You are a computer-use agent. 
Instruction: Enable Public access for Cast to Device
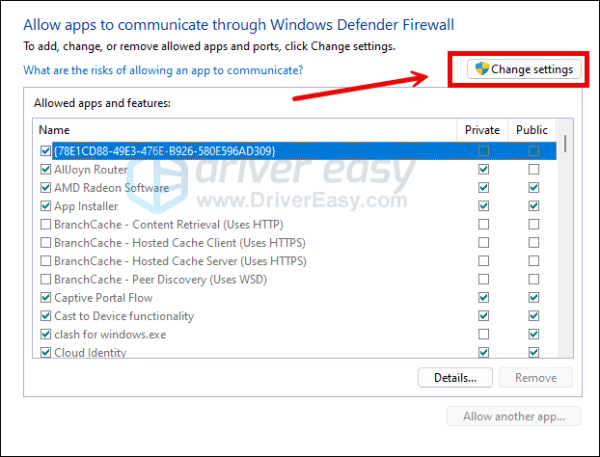(x=534, y=316)
